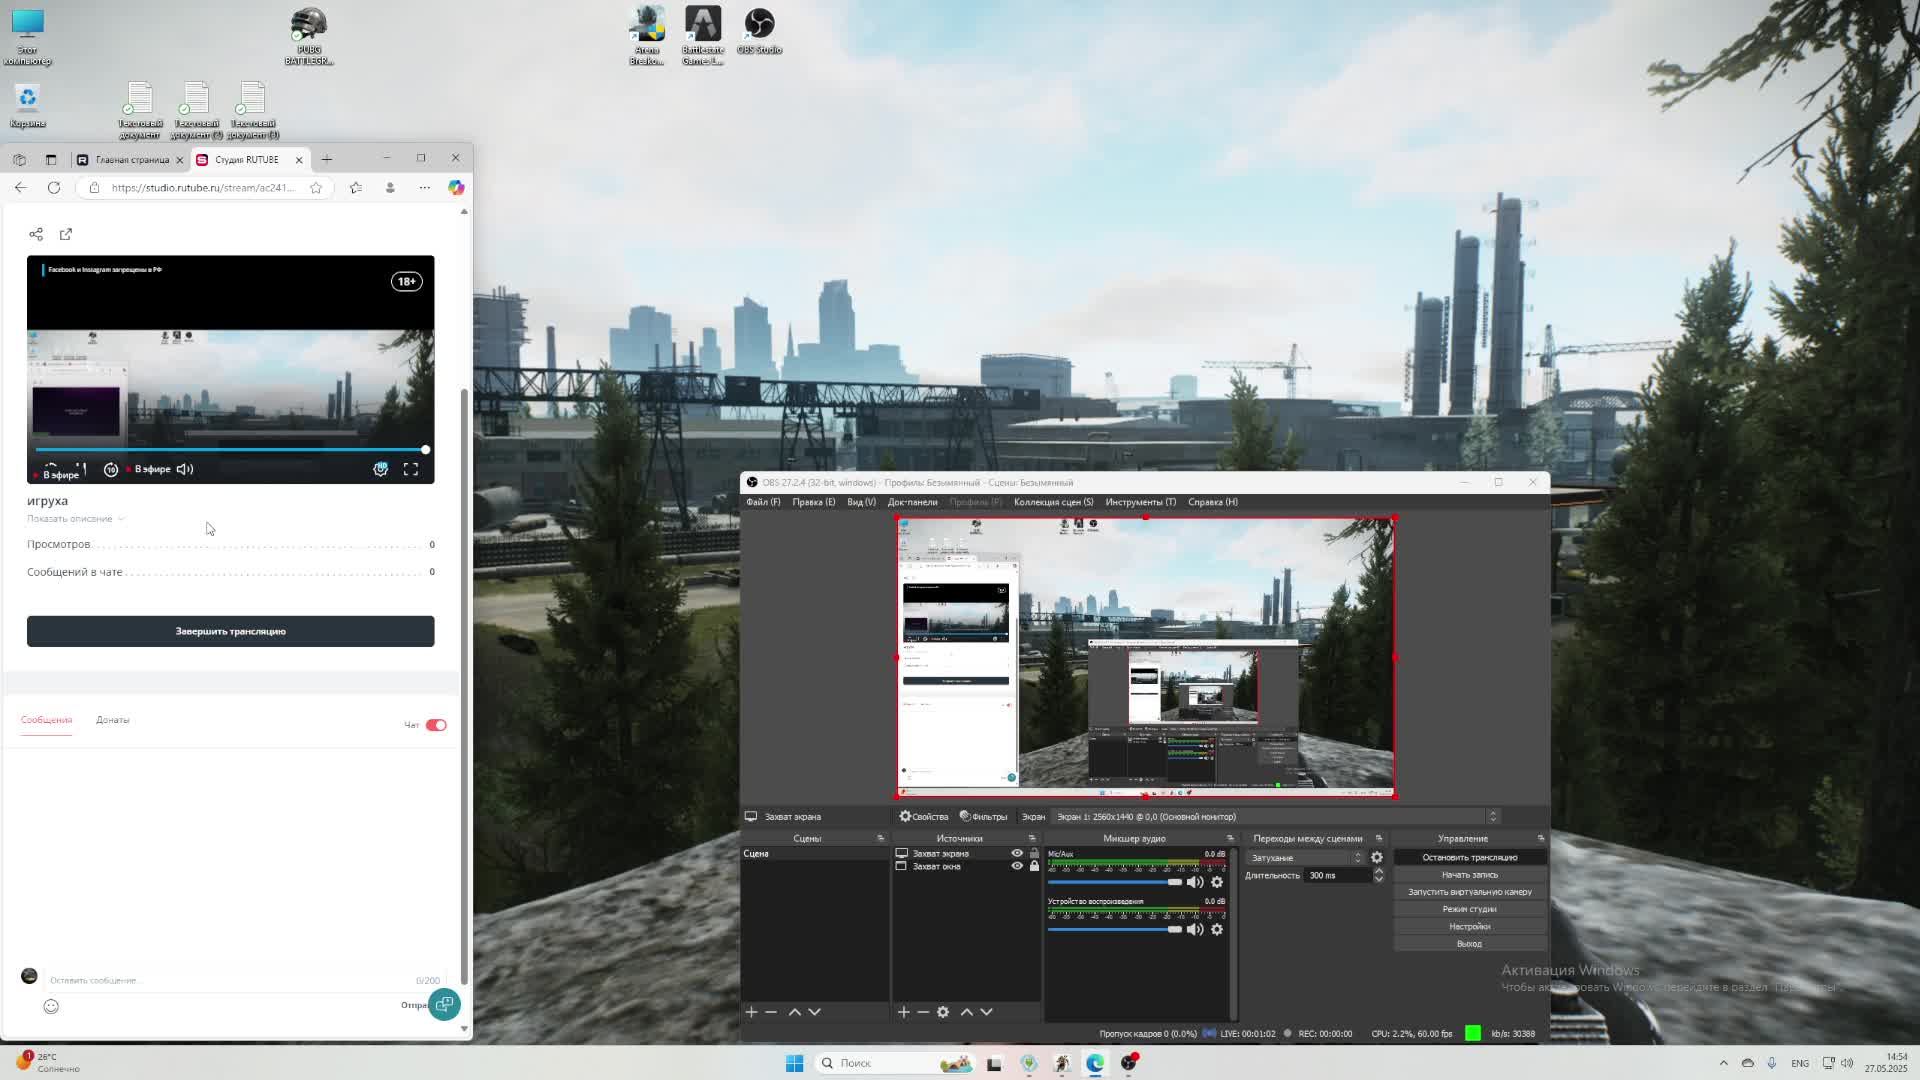
Task: Hide the Захват экрана source with eye icon
Action: click(x=1017, y=853)
